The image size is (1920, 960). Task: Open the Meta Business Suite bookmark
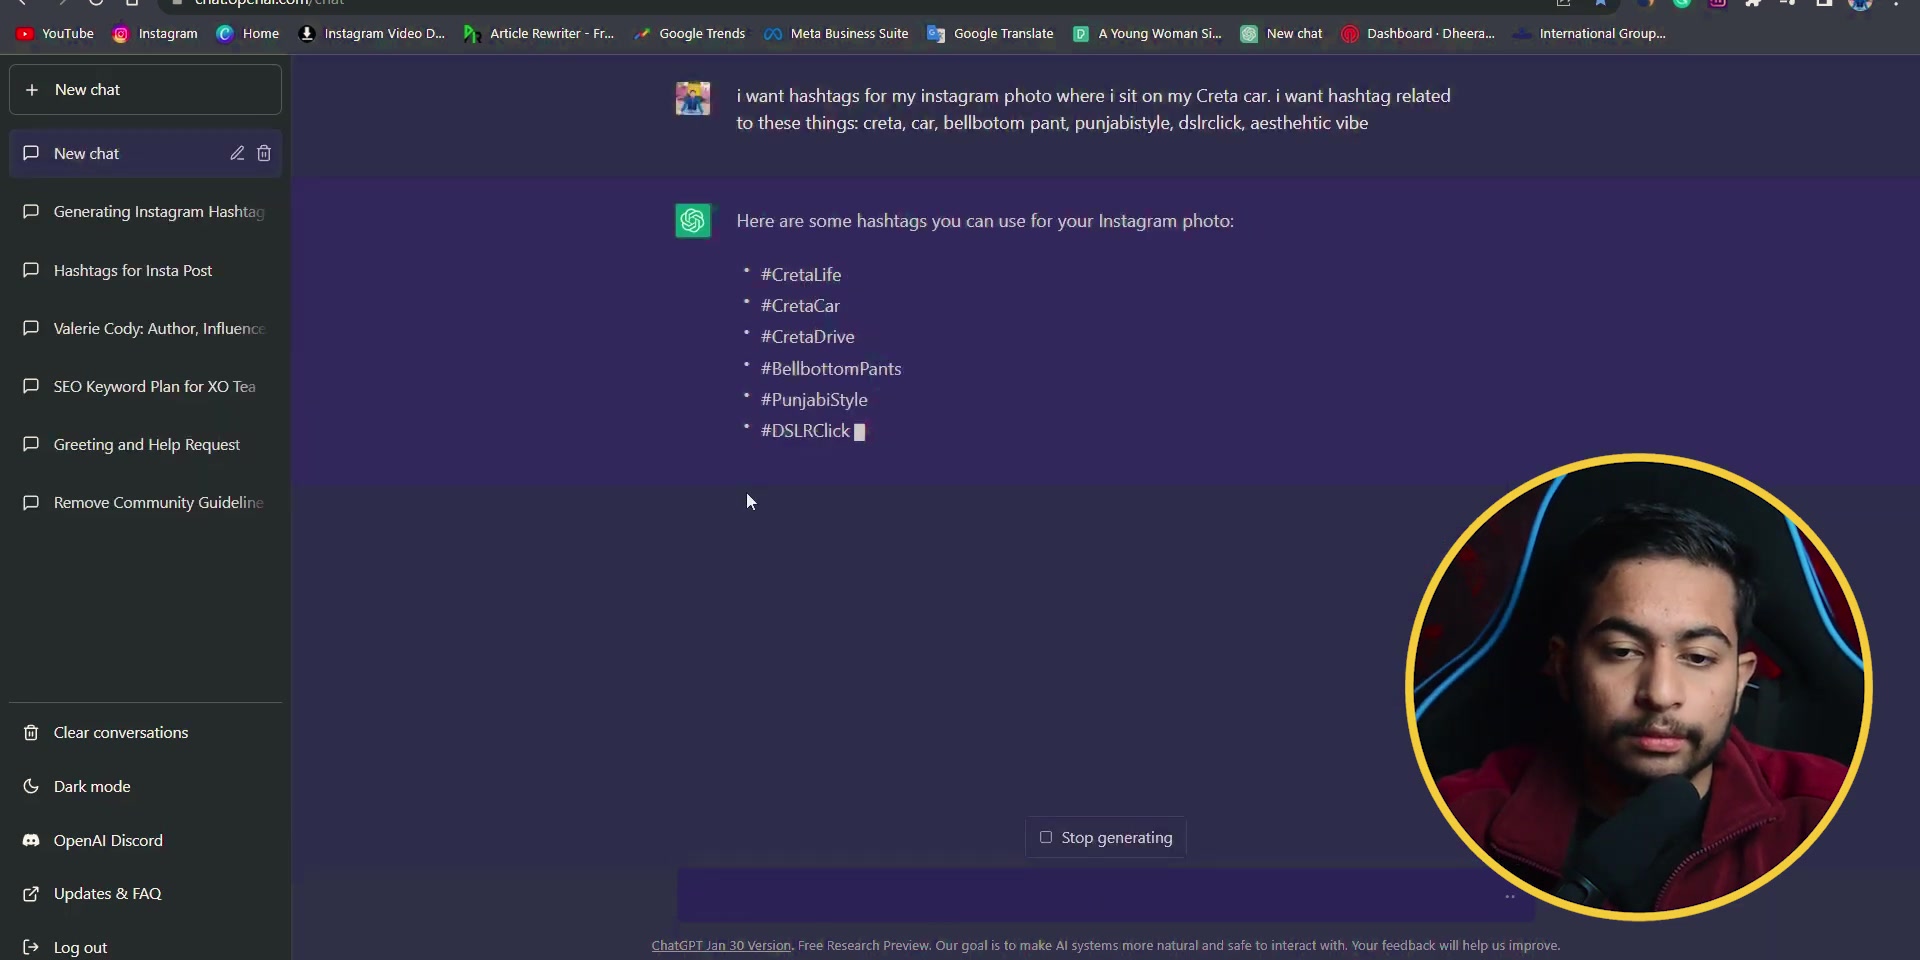(836, 33)
